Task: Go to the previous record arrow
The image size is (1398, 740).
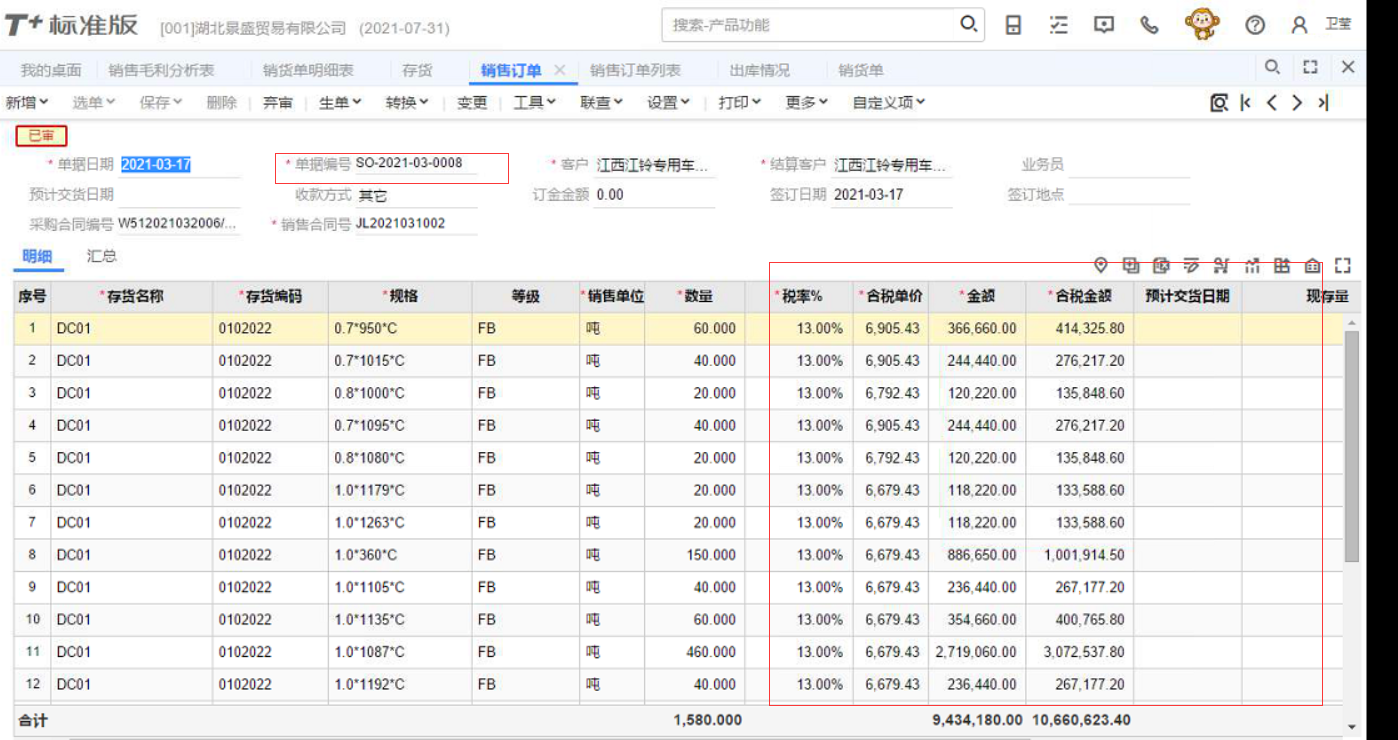Action: pyautogui.click(x=1271, y=102)
